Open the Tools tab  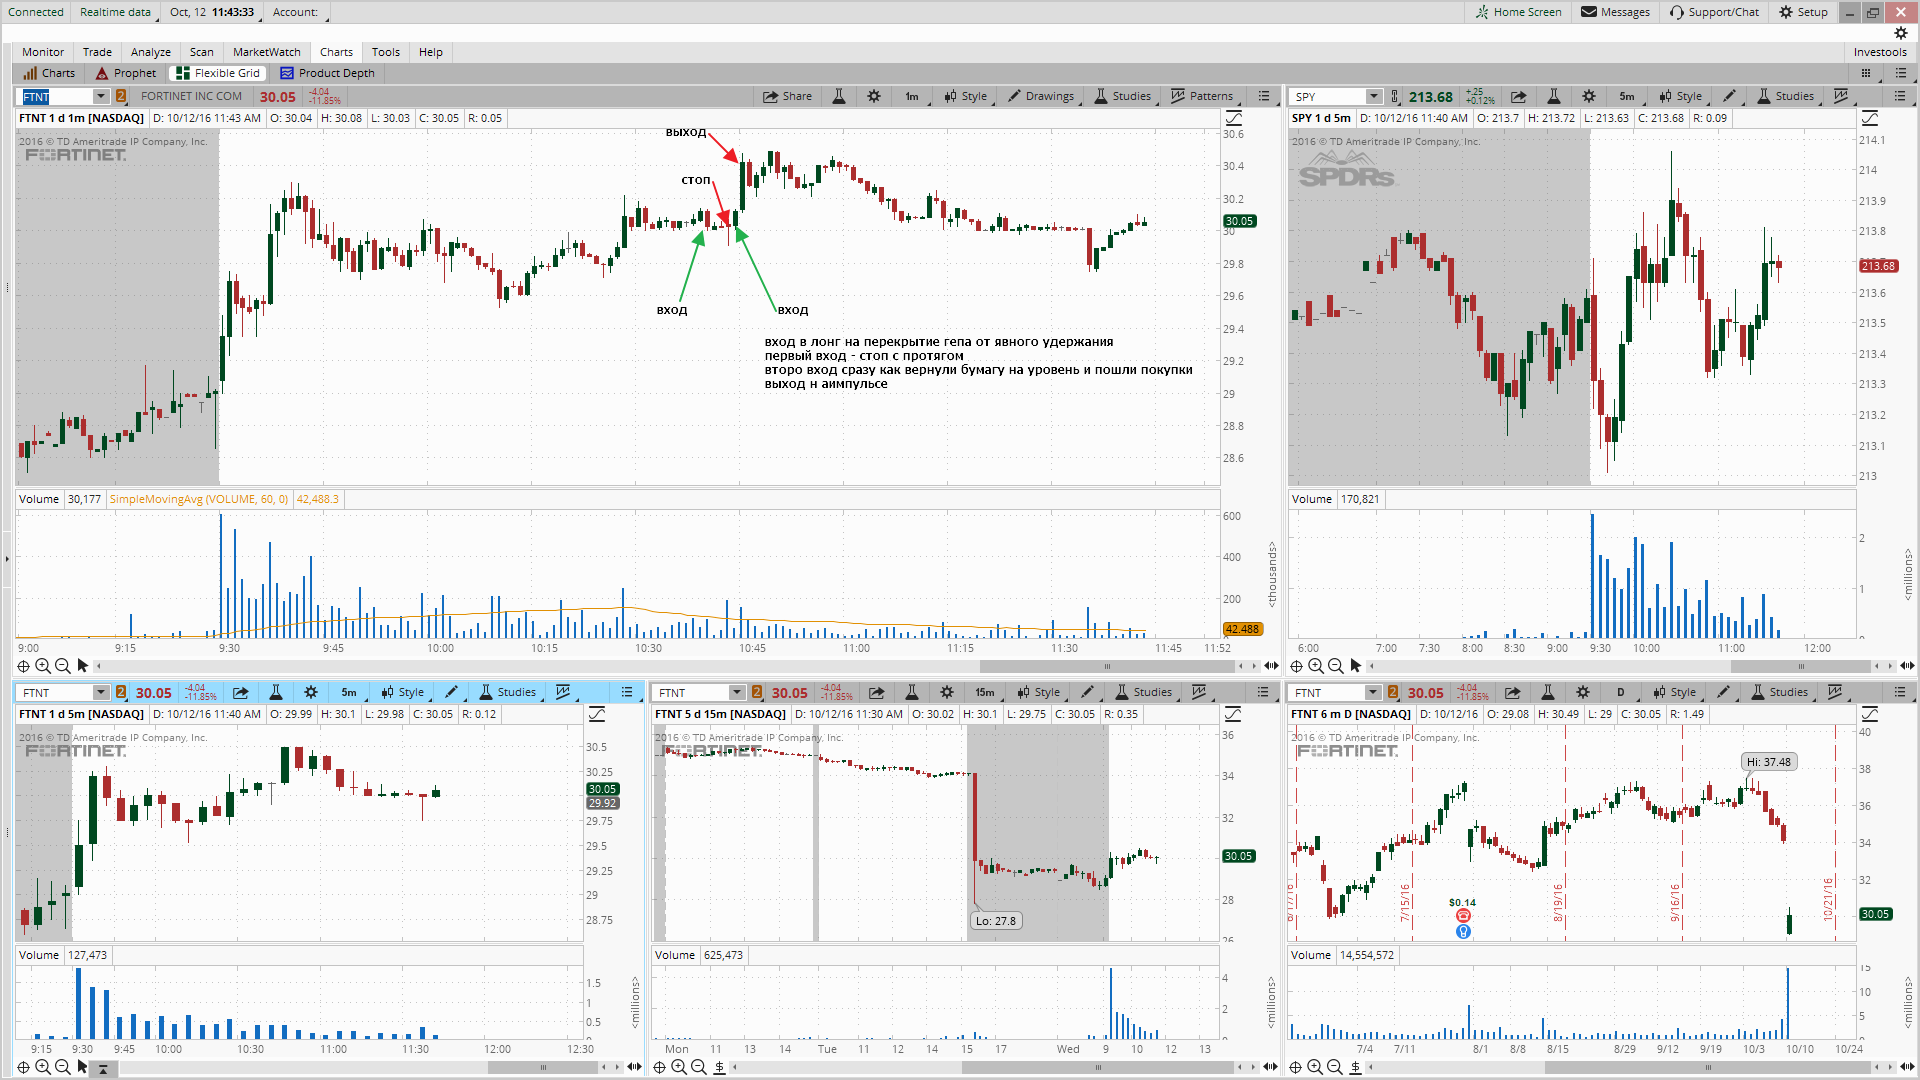pyautogui.click(x=386, y=52)
